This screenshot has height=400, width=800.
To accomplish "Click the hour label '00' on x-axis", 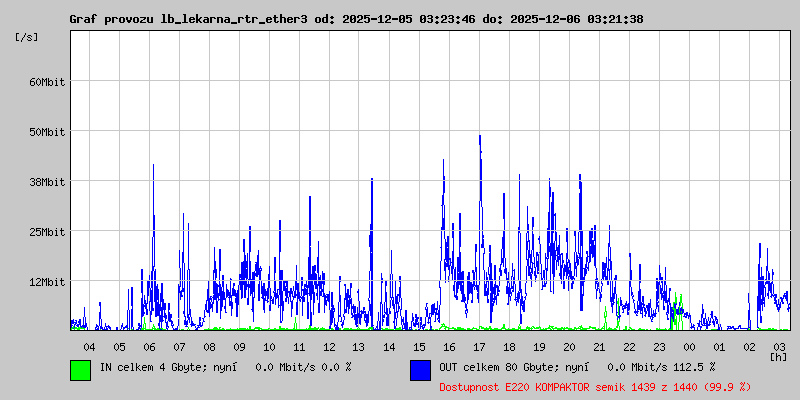I will coord(689,347).
